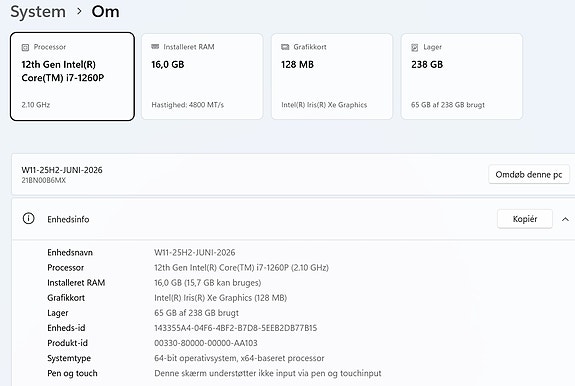Click the Grafikkort display icon
The image size is (575, 386).
[285, 47]
